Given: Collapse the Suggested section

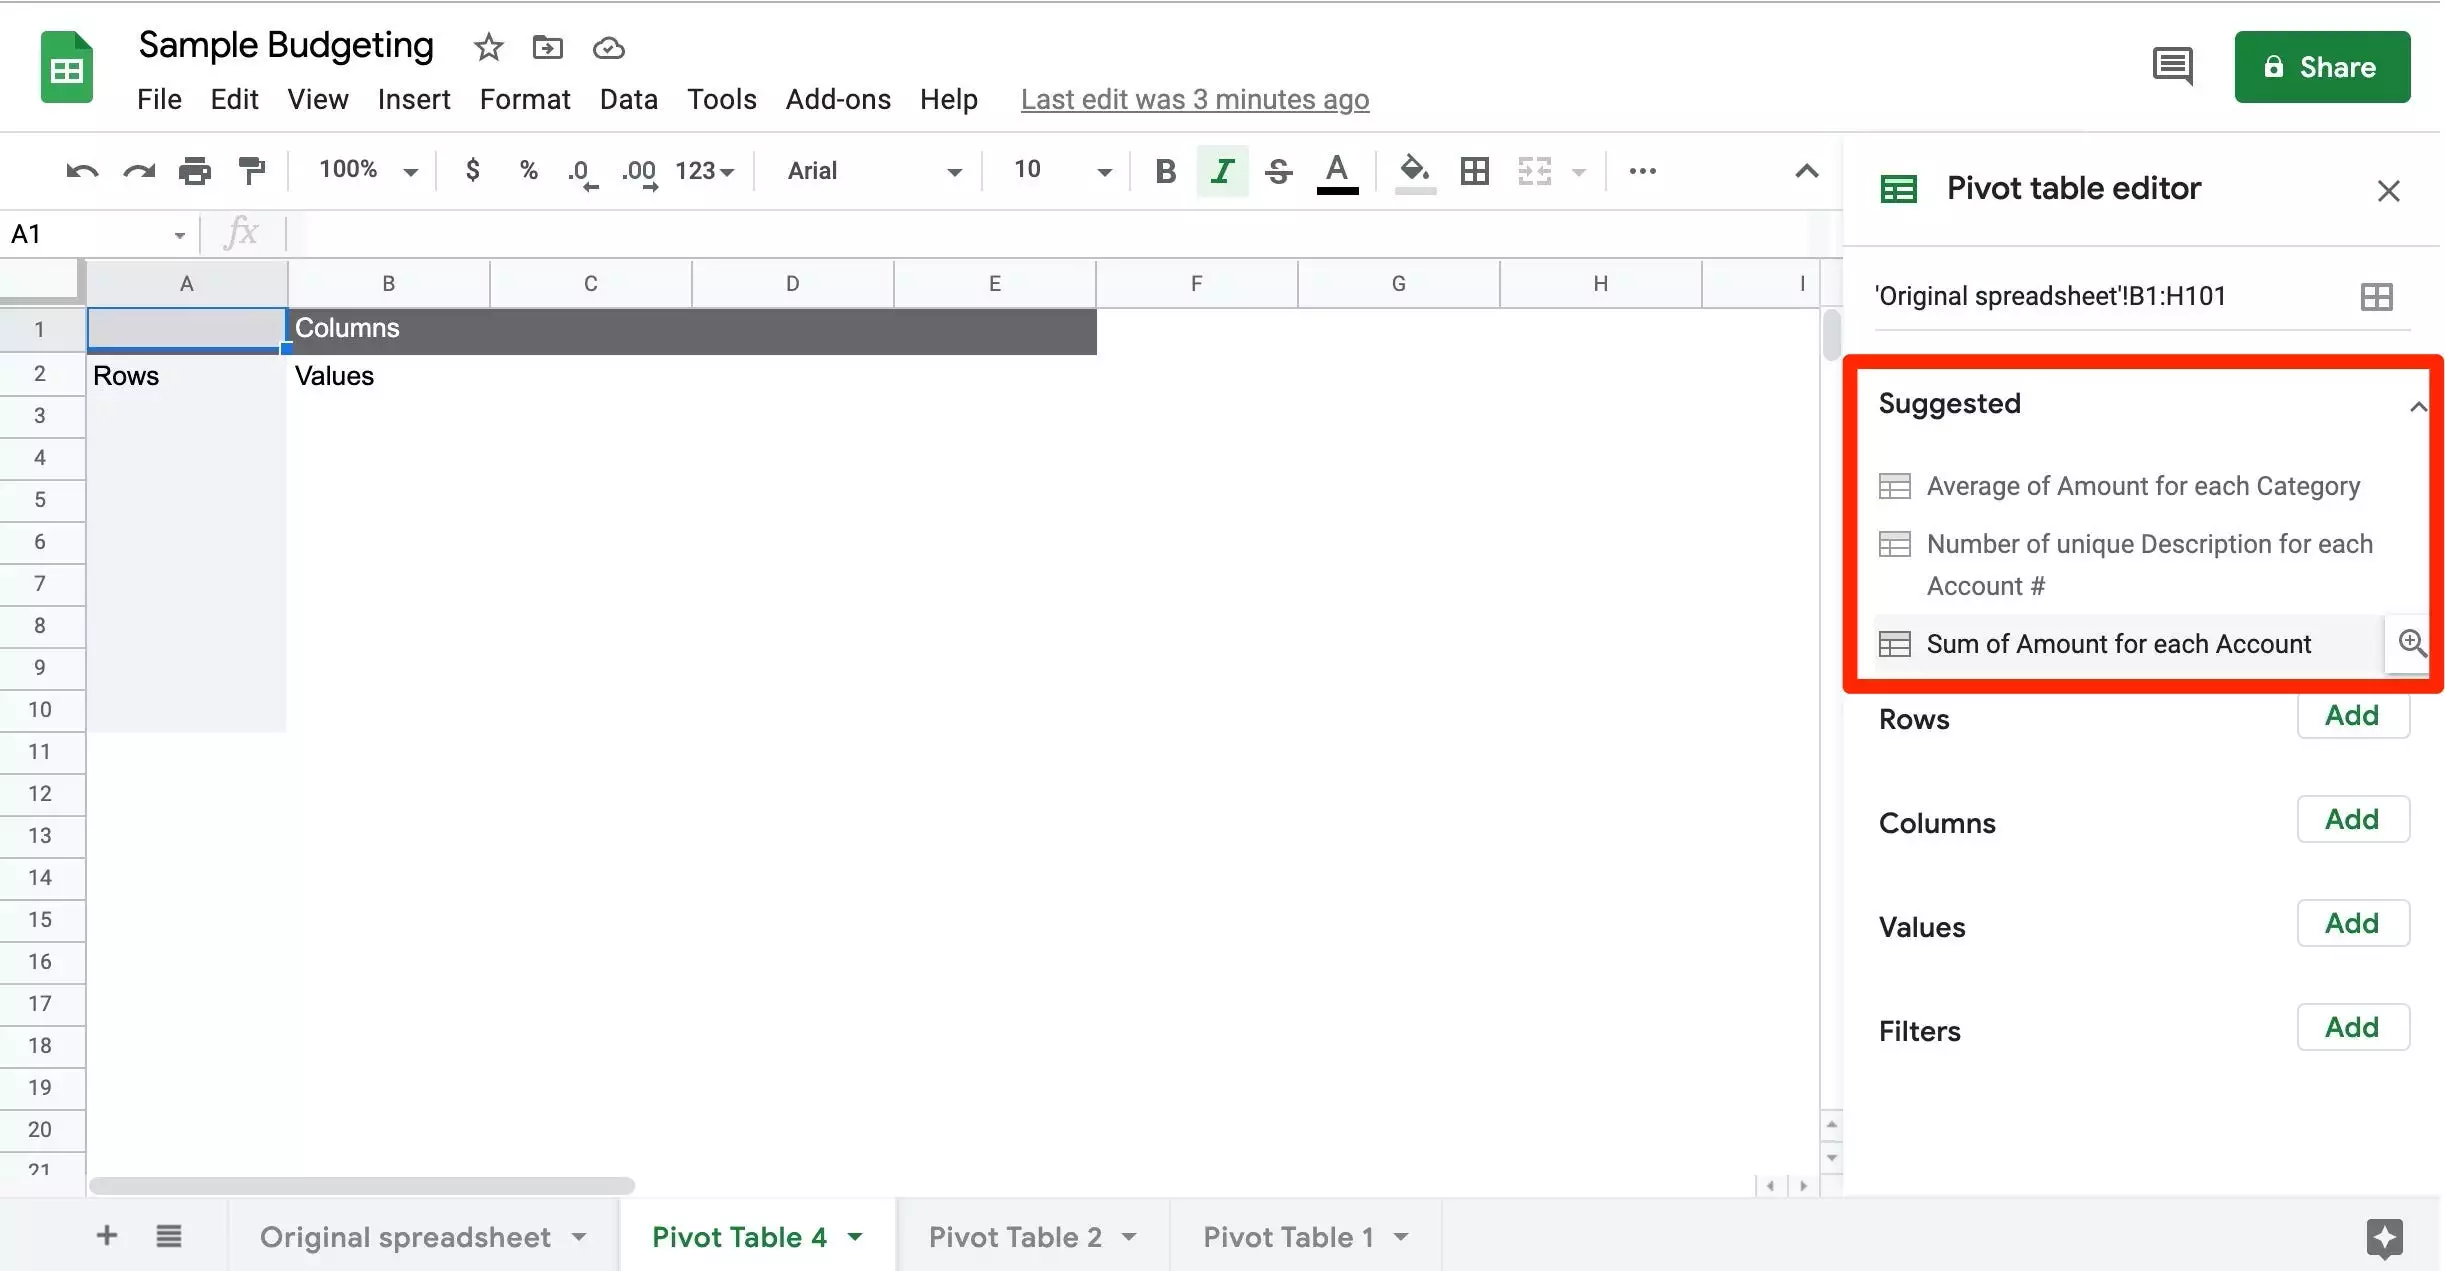Looking at the screenshot, I should pyautogui.click(x=2417, y=406).
